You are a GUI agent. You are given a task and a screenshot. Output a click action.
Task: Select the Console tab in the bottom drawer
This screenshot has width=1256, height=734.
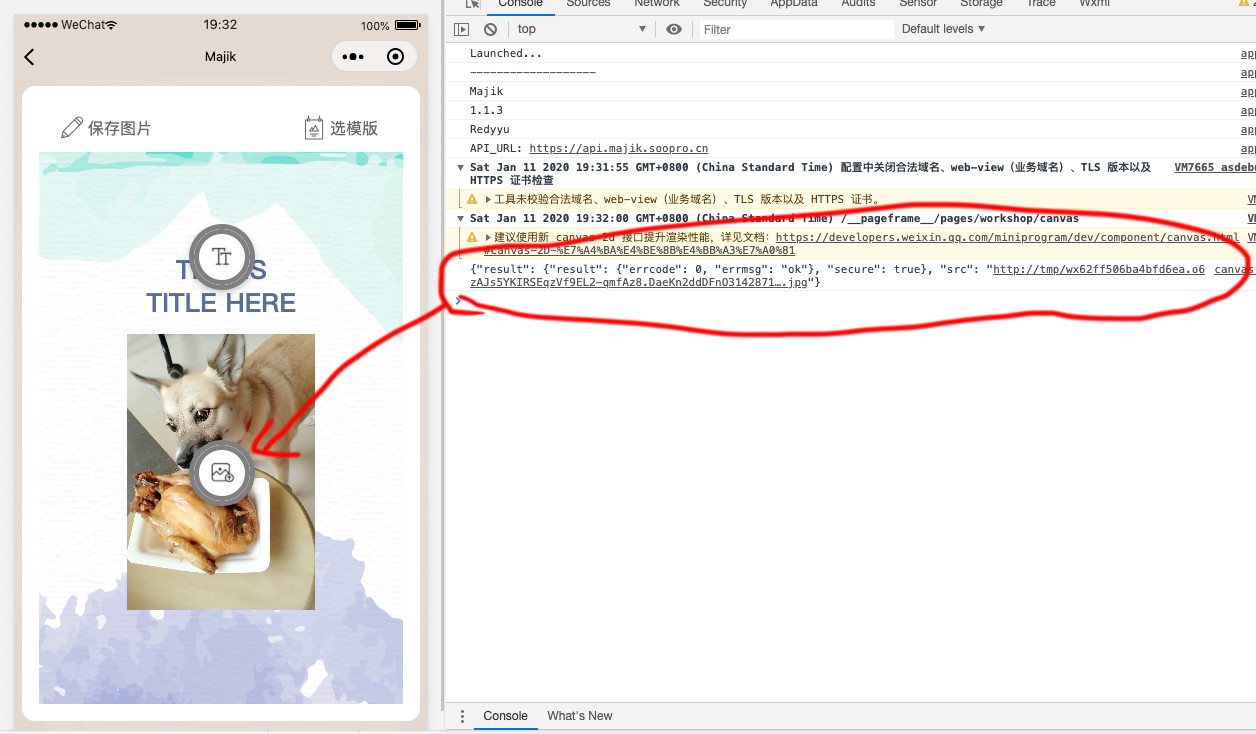pyautogui.click(x=505, y=716)
